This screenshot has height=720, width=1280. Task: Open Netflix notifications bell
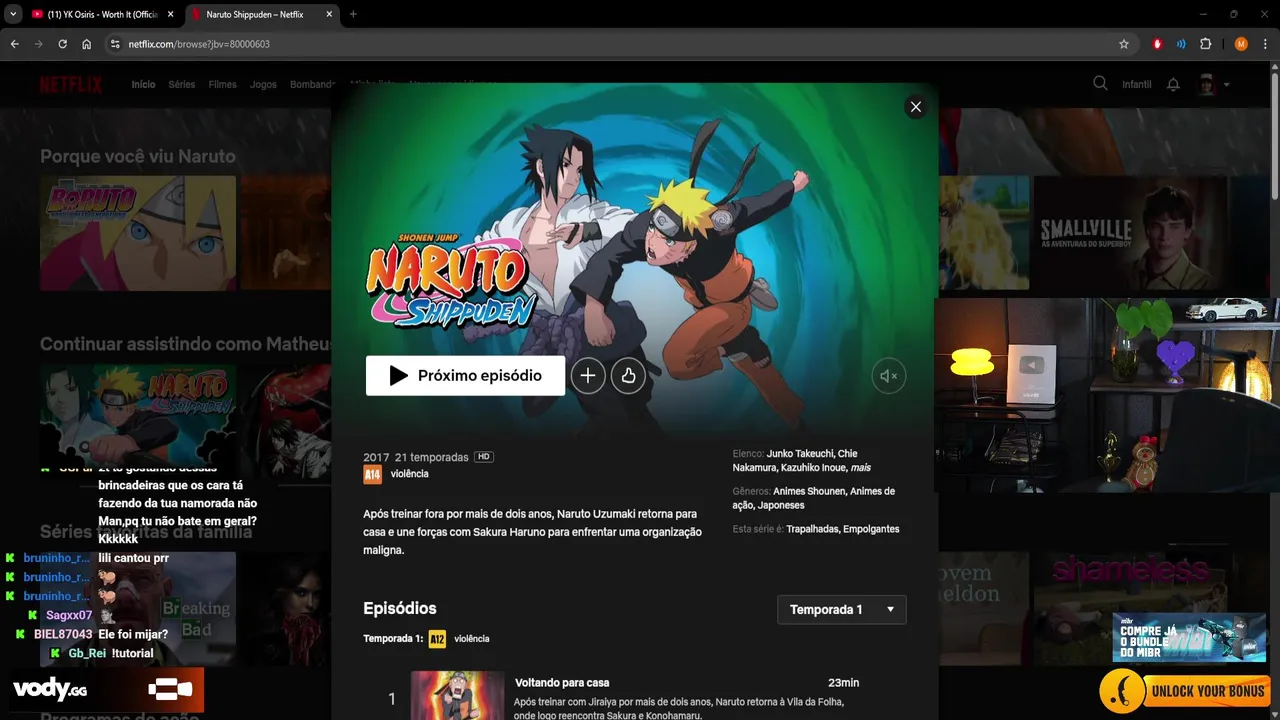coord(1173,85)
